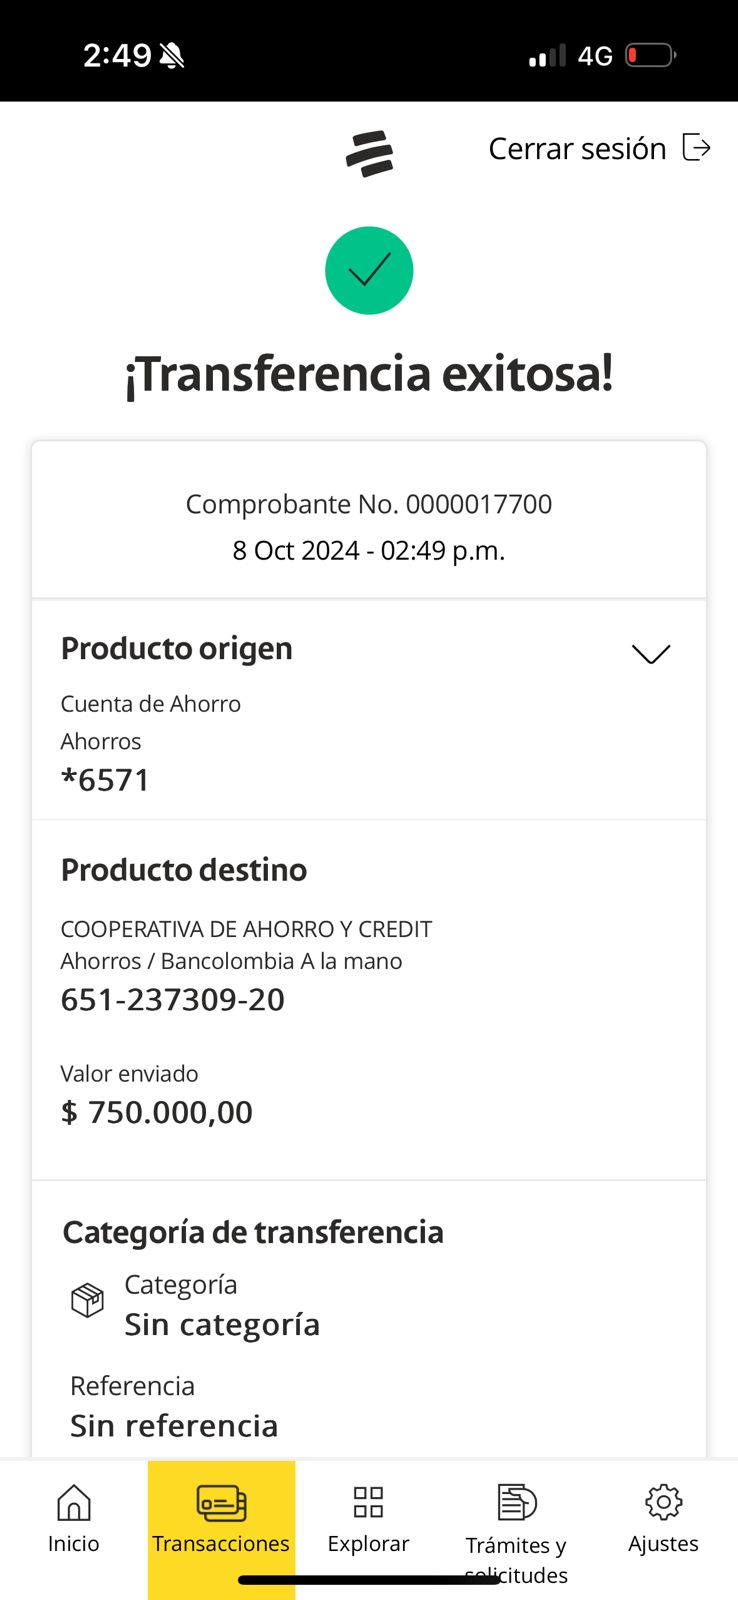Tap the green success checkmark icon

(369, 271)
